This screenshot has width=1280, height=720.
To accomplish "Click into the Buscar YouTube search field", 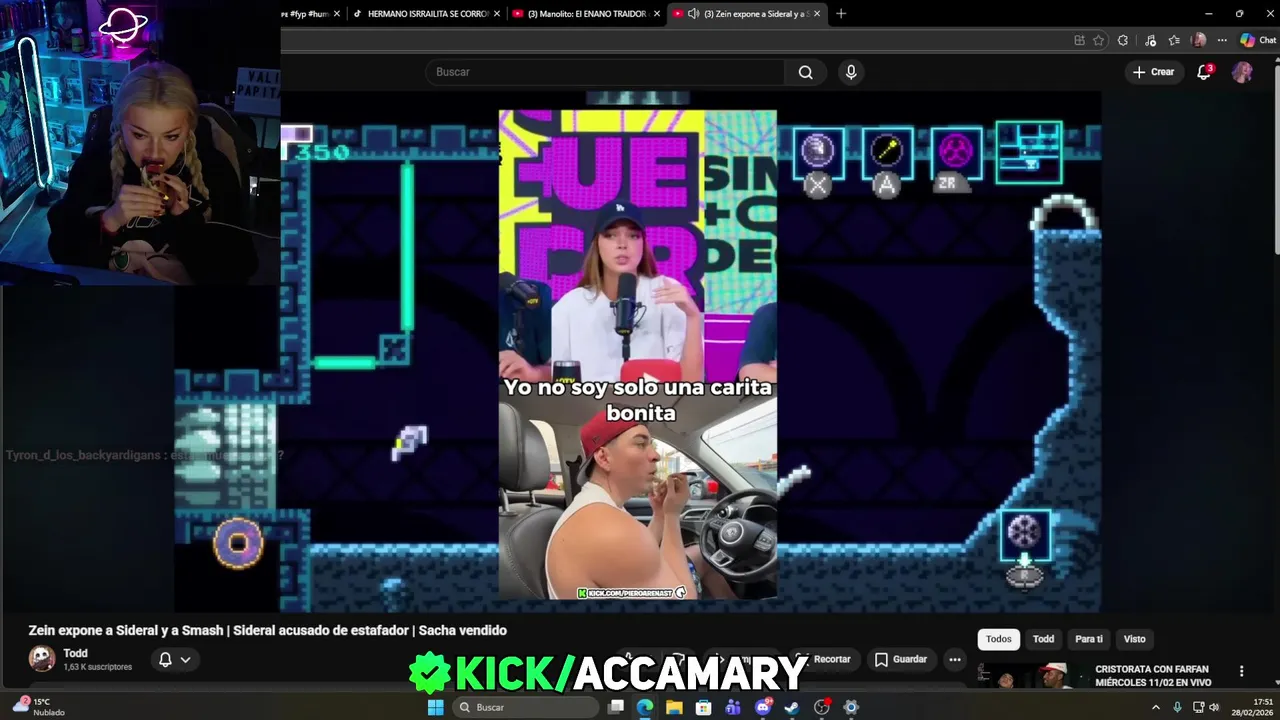I will click(x=605, y=72).
